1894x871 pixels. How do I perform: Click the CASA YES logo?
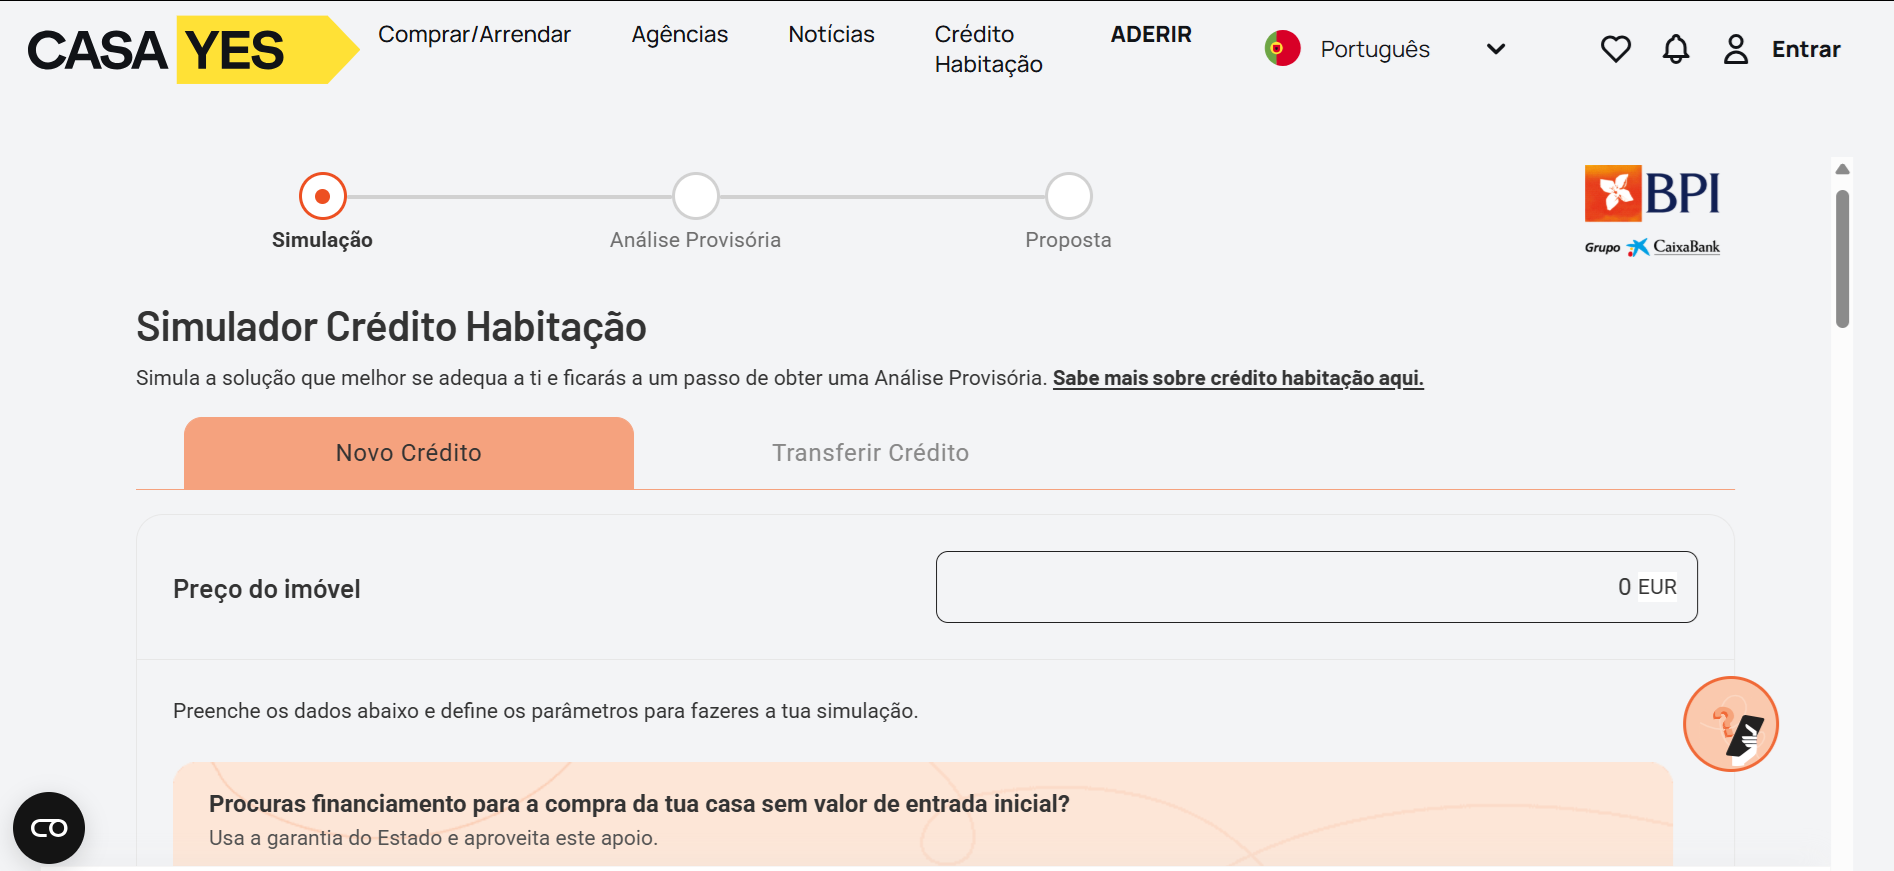pyautogui.click(x=192, y=50)
